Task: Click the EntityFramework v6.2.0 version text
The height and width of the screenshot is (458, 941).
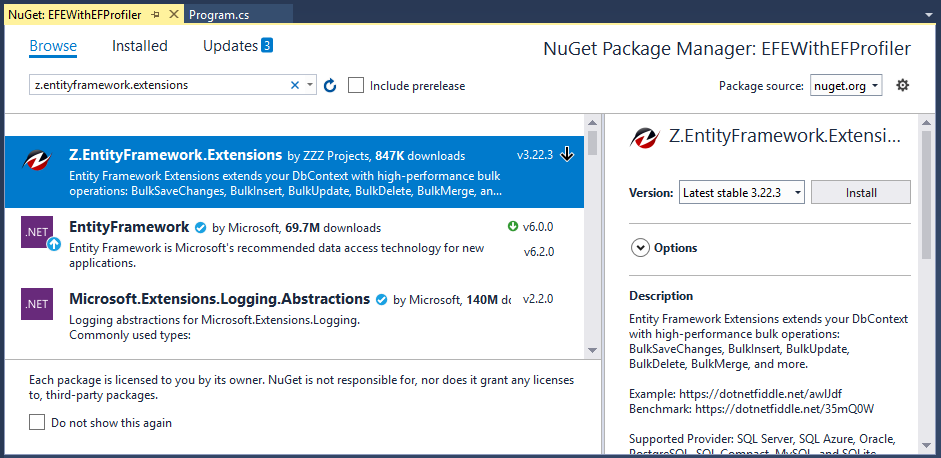Action: (x=538, y=252)
